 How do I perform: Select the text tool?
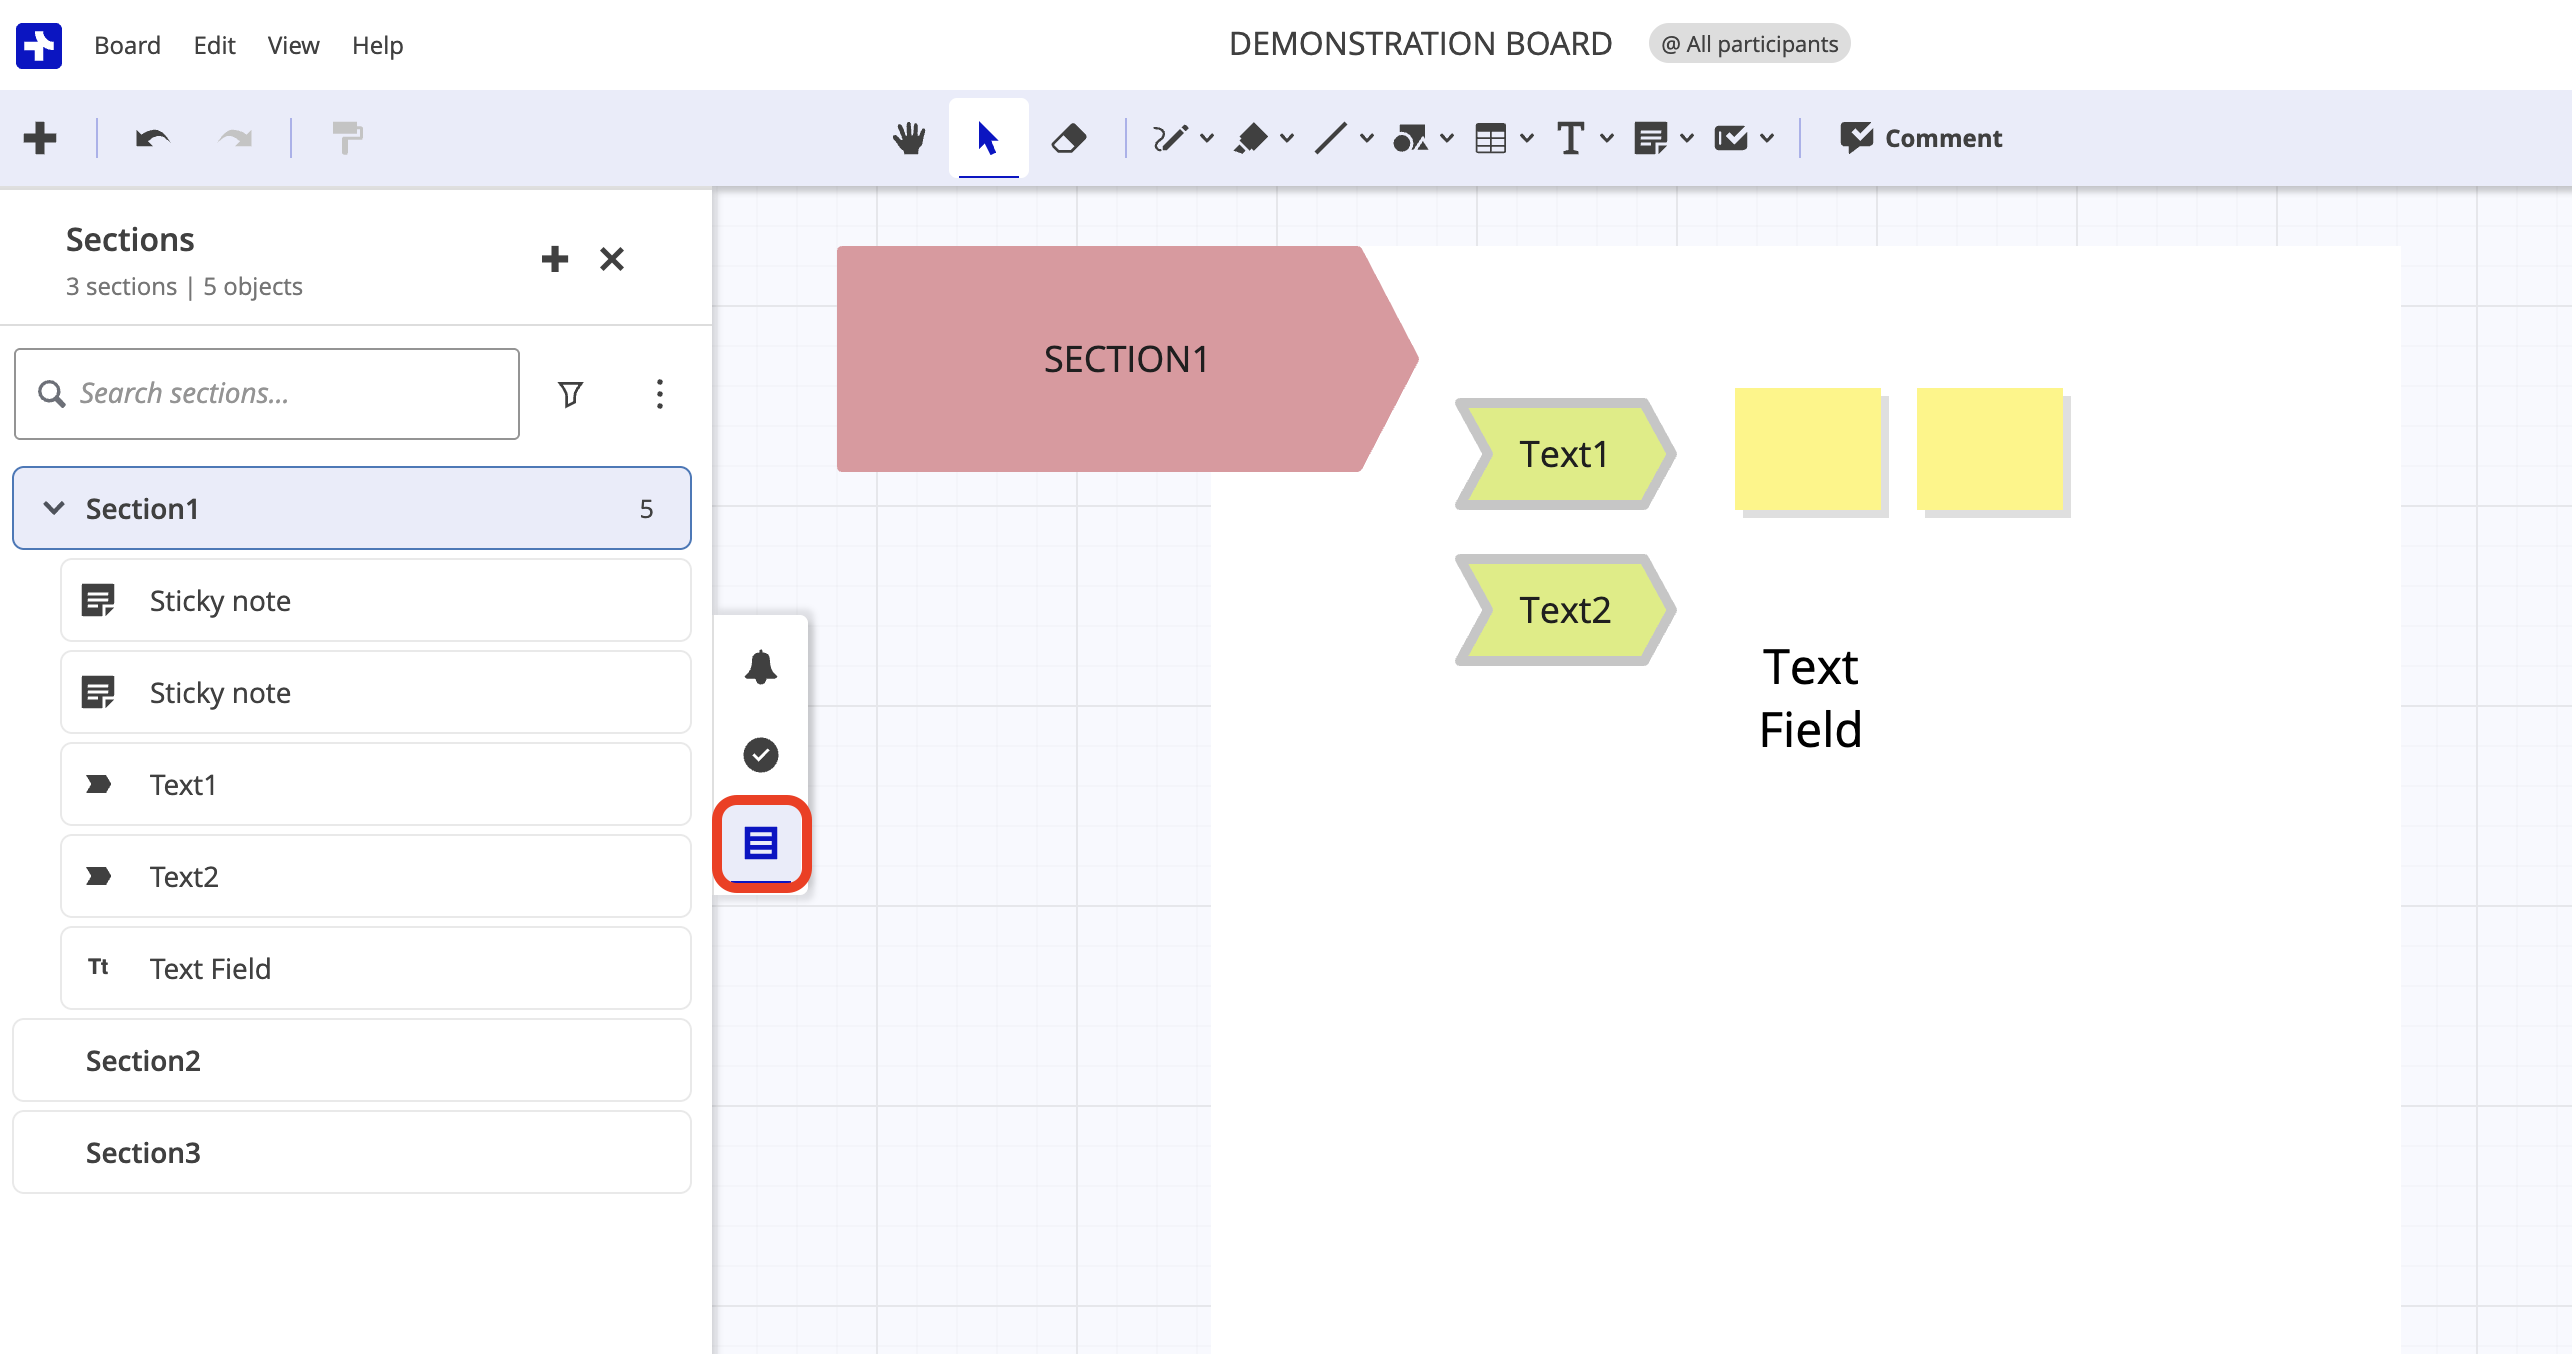coord(1570,138)
